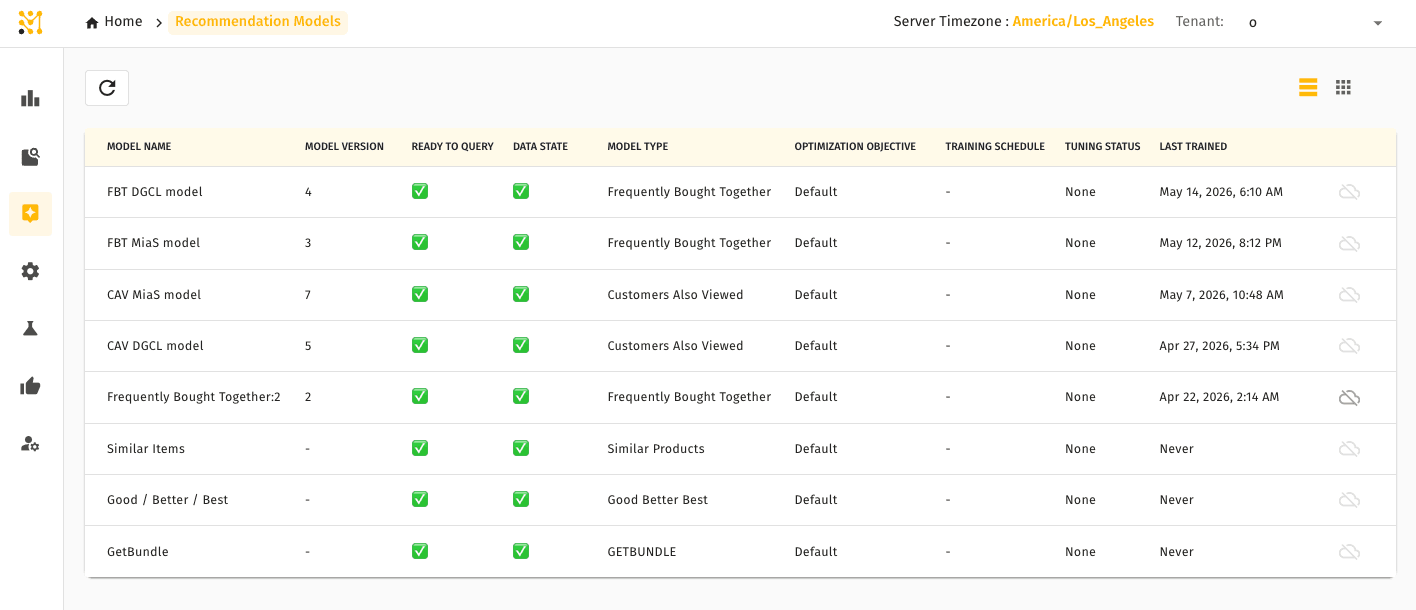
Task: Click cloud-off icon for Good / Better / Best
Action: tap(1349, 500)
